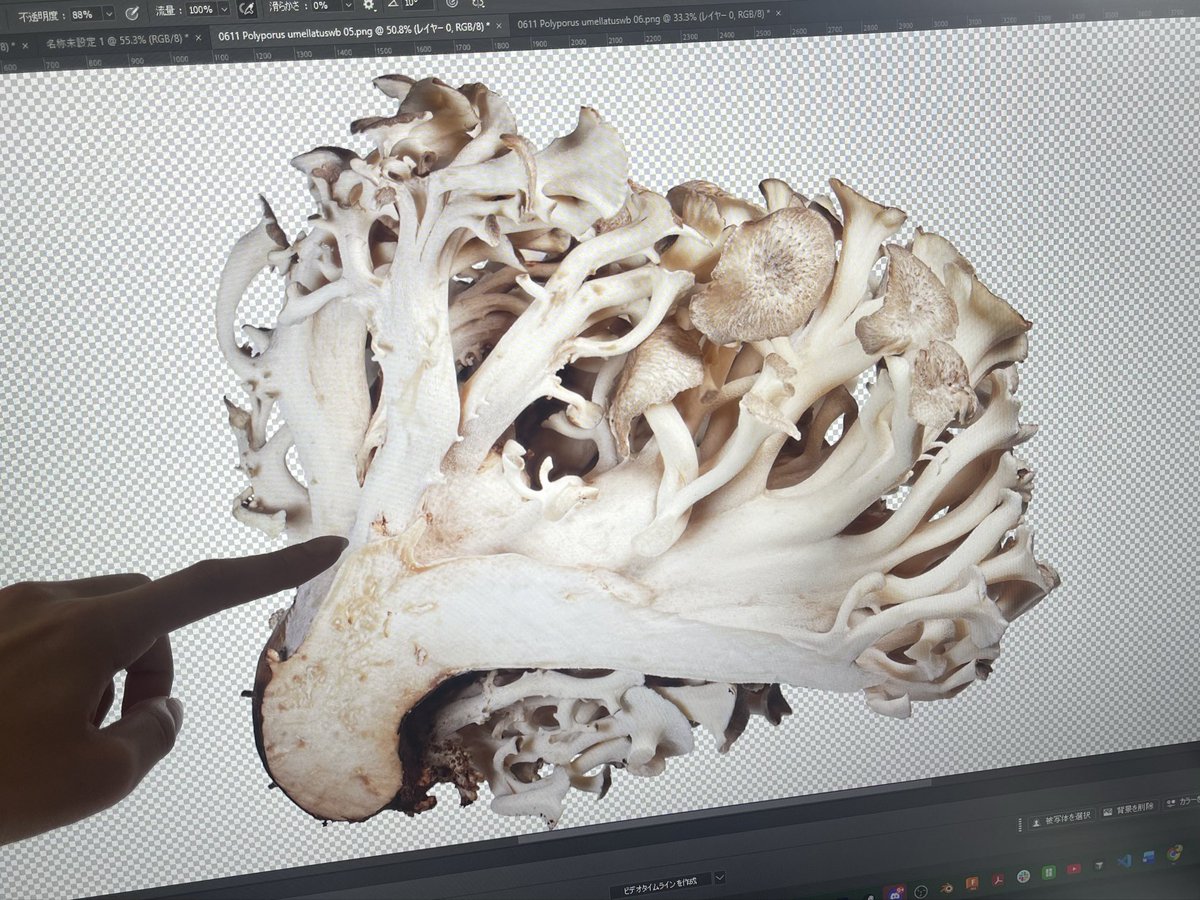This screenshot has width=1200, height=900.
Task: Click the flow value field showing 100%
Action: [200, 10]
